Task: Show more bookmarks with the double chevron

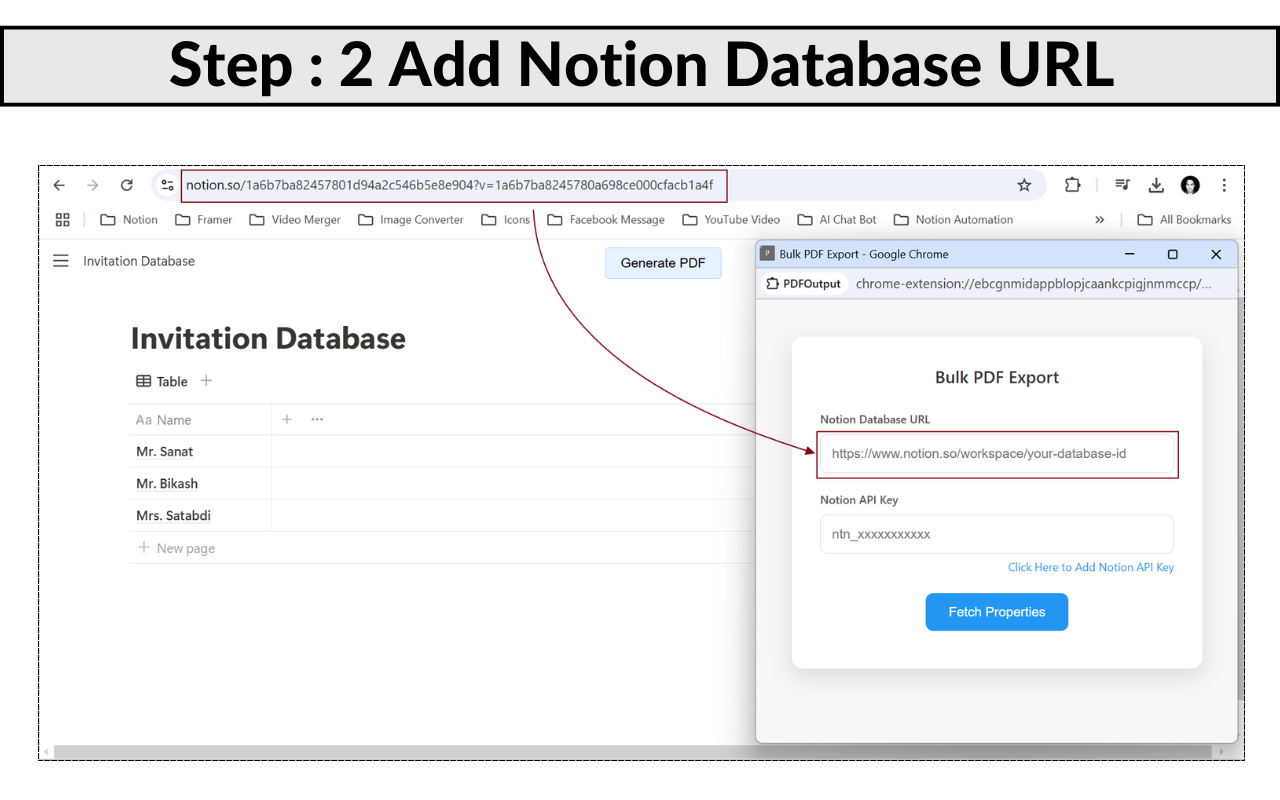Action: point(1100,220)
